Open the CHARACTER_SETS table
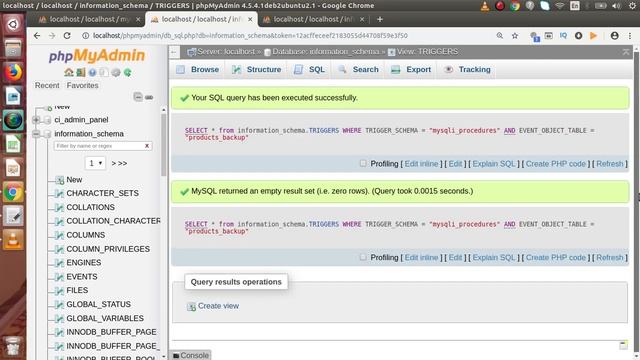Image resolution: width=640 pixels, height=360 pixels. (x=102, y=193)
